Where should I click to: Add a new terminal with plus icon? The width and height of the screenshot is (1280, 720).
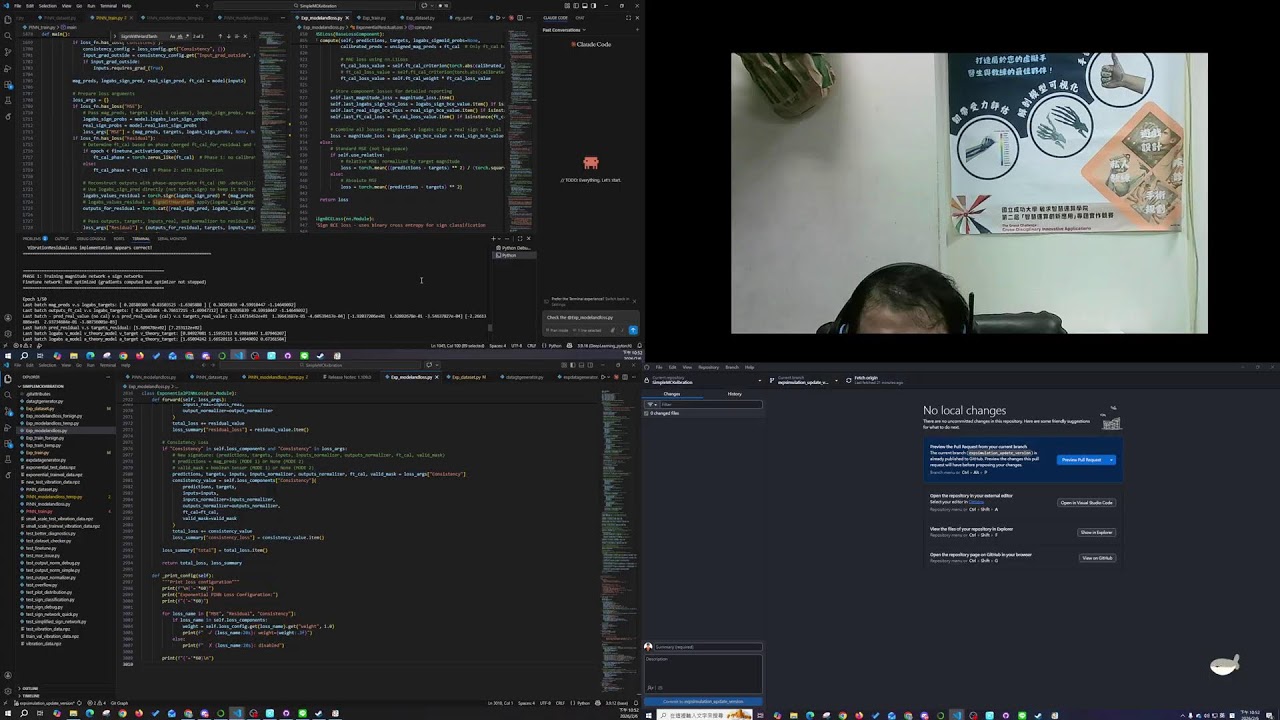pos(493,238)
